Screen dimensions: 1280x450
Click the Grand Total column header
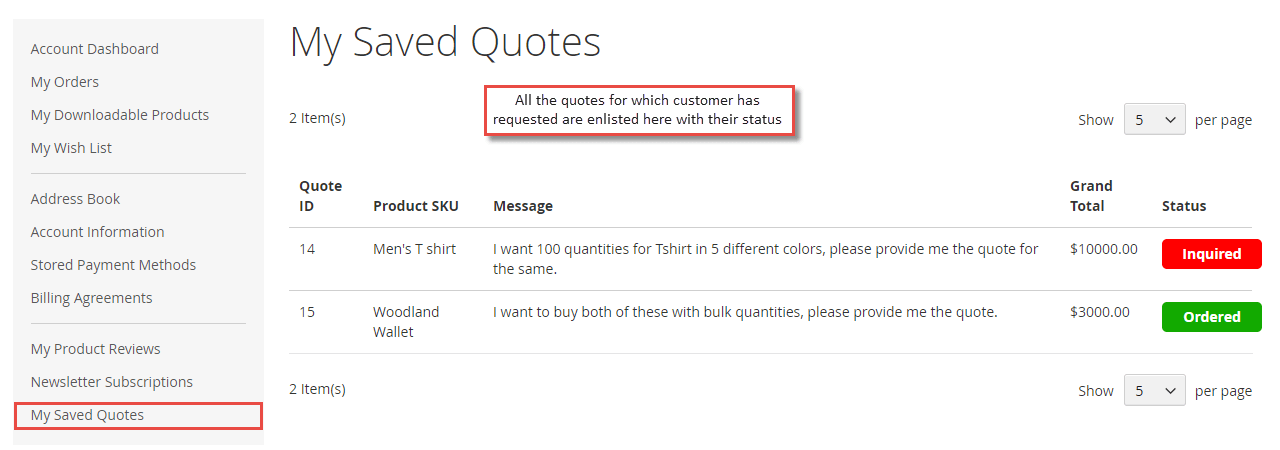(1091, 196)
